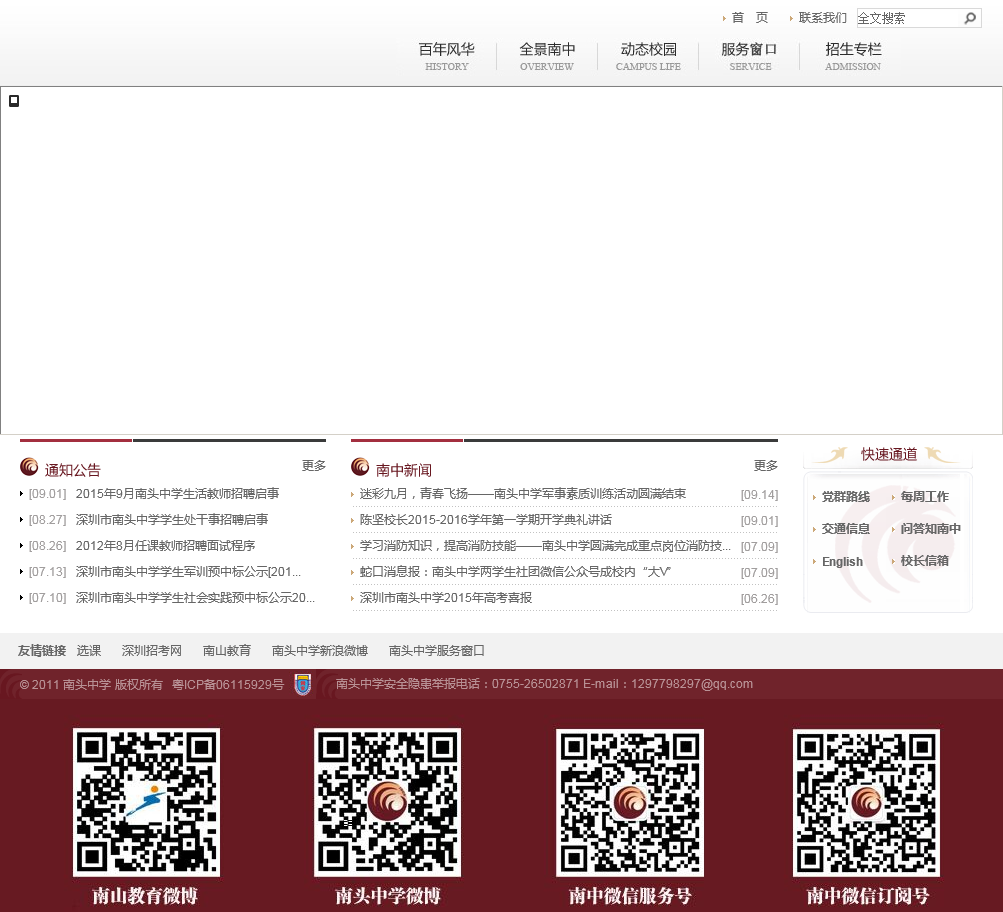Open the 每周工作 quick link
Image resolution: width=1003 pixels, height=912 pixels.
tap(924, 497)
